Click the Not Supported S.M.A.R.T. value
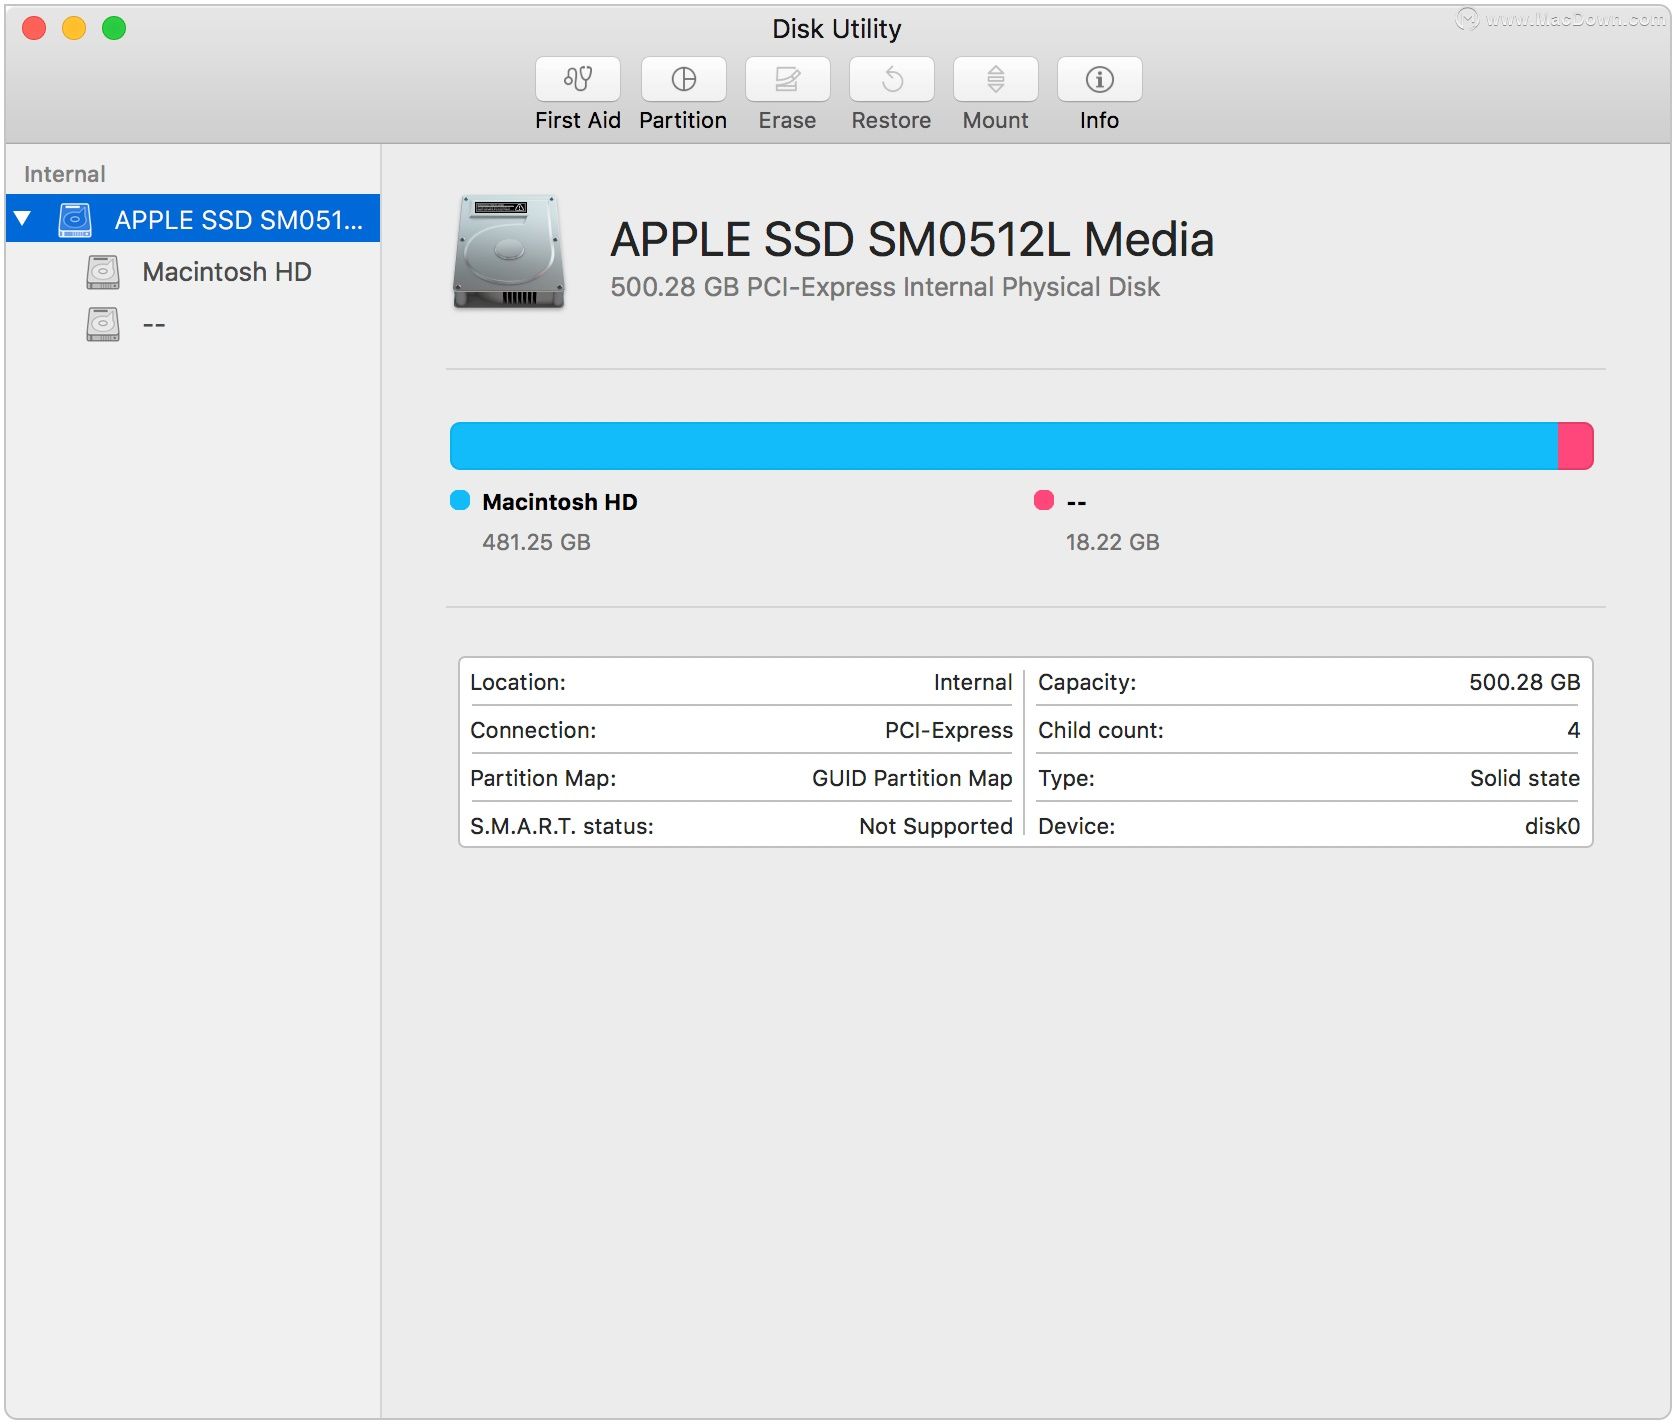Image resolution: width=1676 pixels, height=1424 pixels. pyautogui.click(x=936, y=826)
